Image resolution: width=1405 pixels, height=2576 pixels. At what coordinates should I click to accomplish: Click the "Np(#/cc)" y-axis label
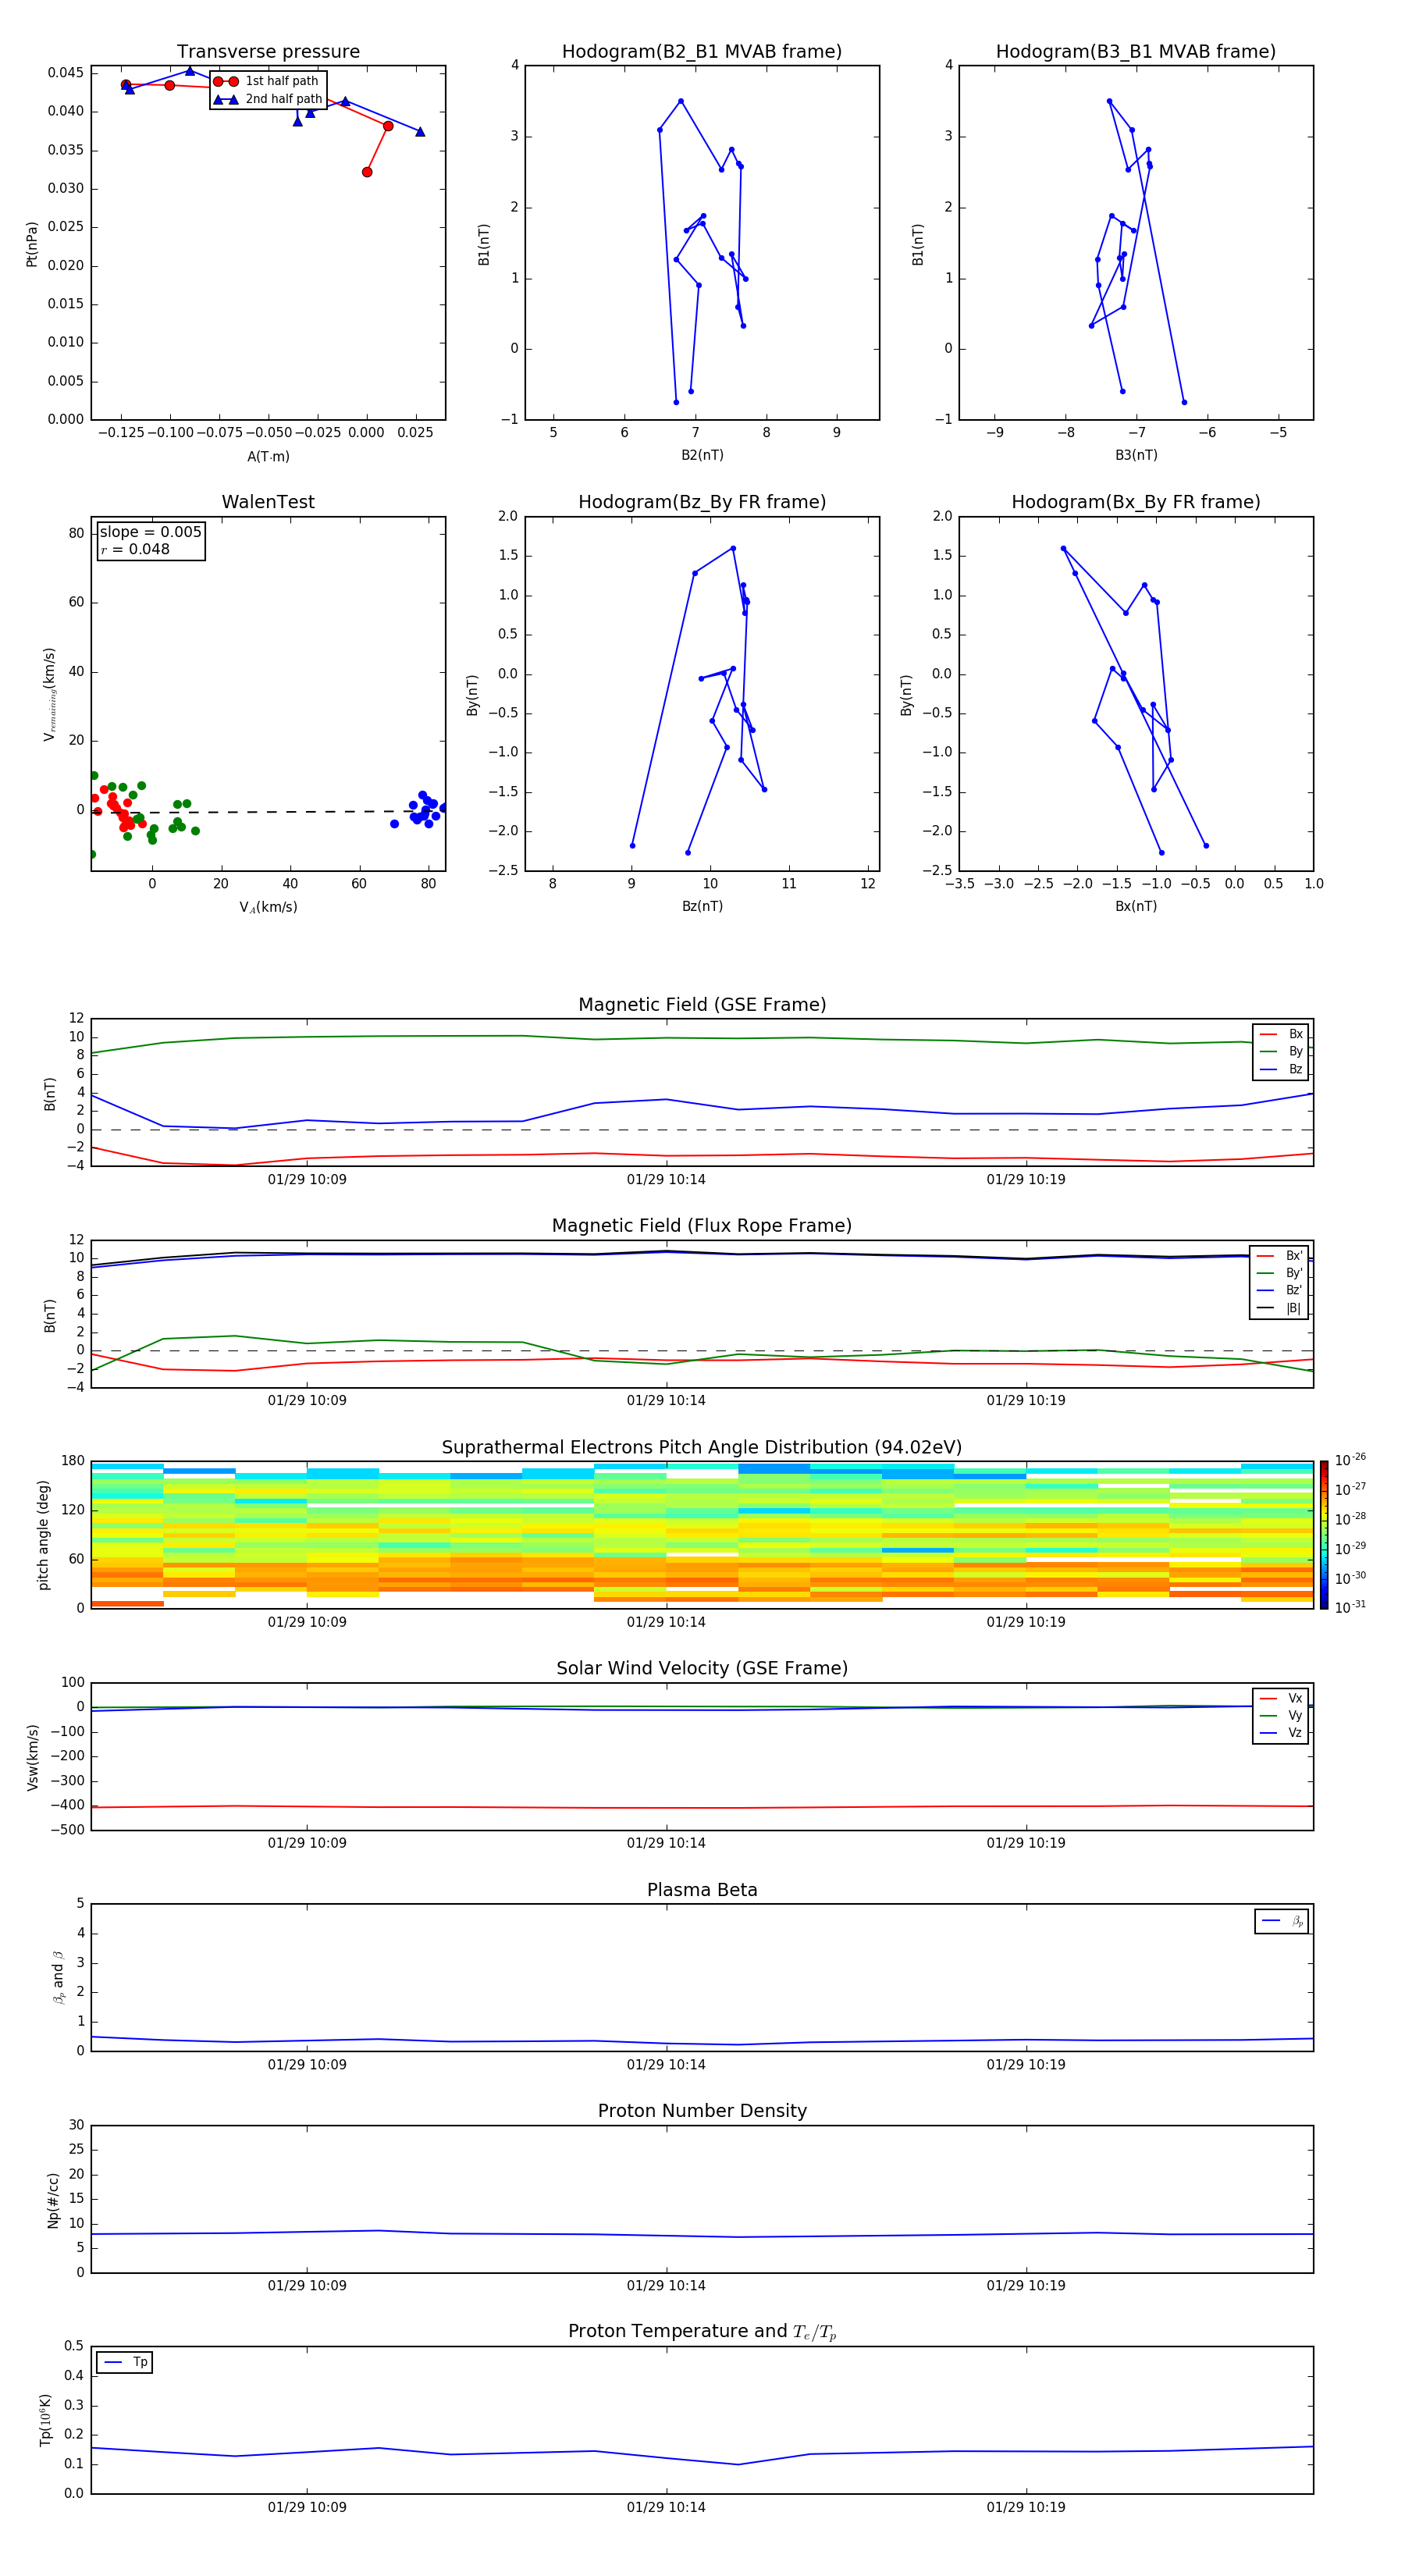click(53, 2200)
